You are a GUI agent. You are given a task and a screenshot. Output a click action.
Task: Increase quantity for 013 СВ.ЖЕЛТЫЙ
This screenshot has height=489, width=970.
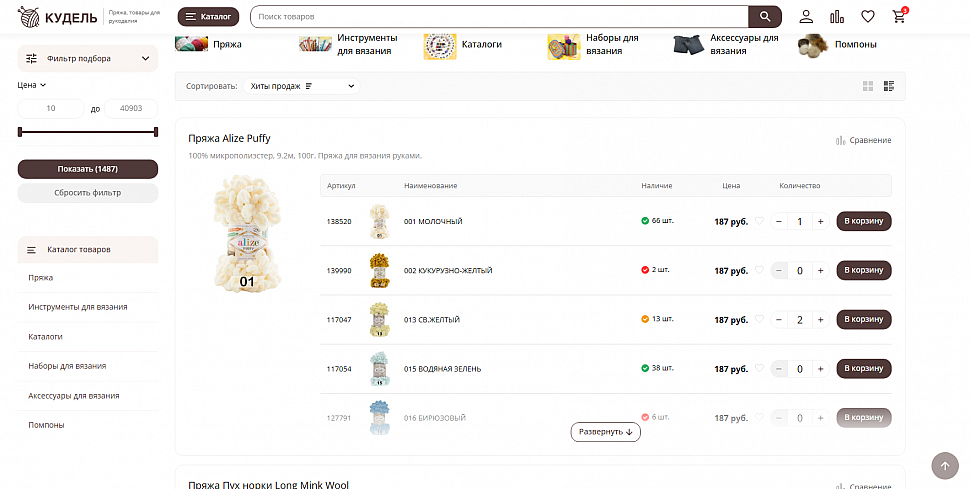[x=820, y=319]
